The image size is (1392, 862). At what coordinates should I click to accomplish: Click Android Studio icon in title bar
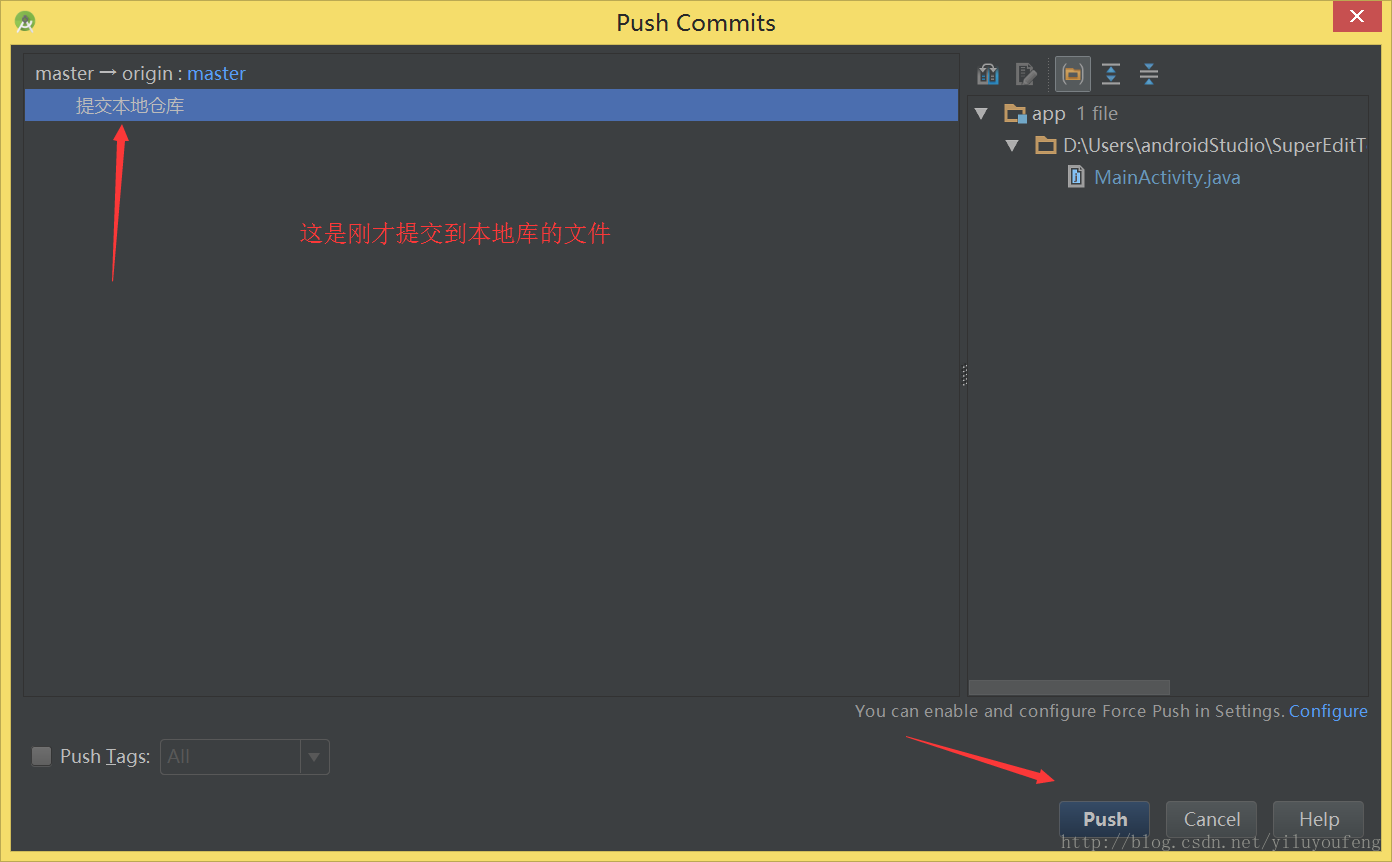click(x=26, y=21)
